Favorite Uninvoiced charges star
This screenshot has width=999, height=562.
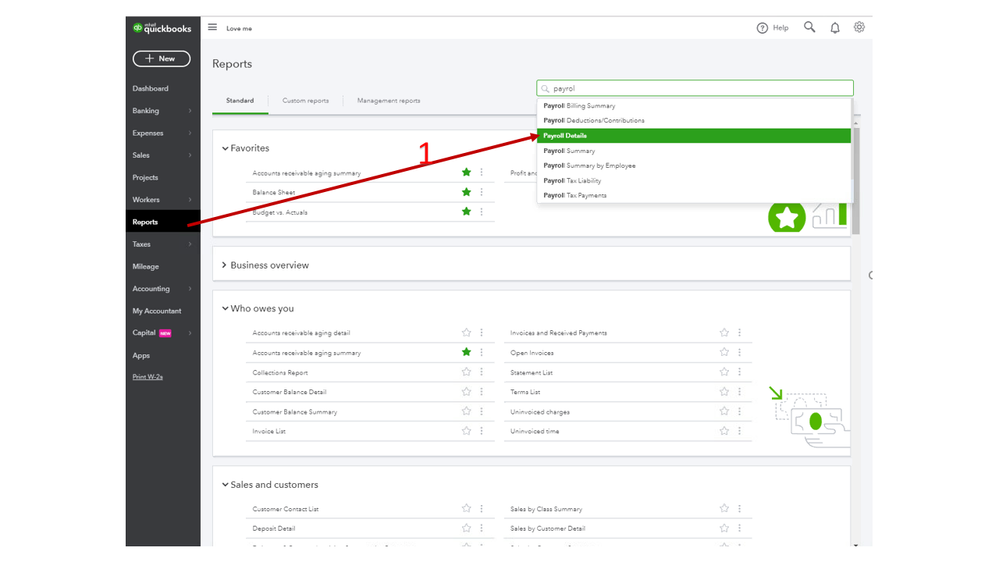point(724,412)
